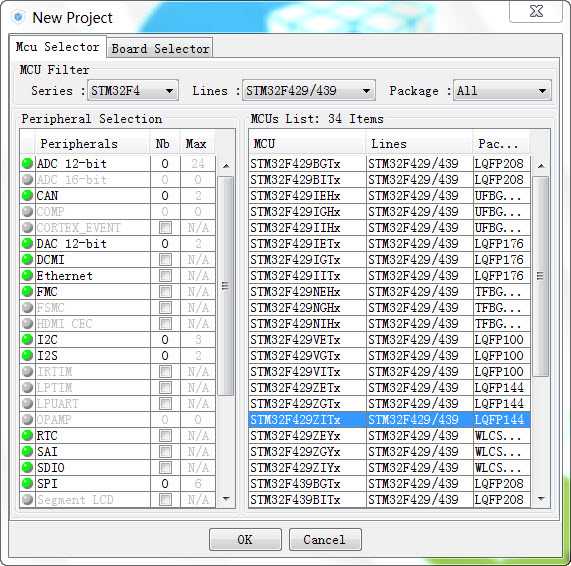Click the peripheral list scroll down arrow
The height and width of the screenshot is (566, 571).
[226, 499]
